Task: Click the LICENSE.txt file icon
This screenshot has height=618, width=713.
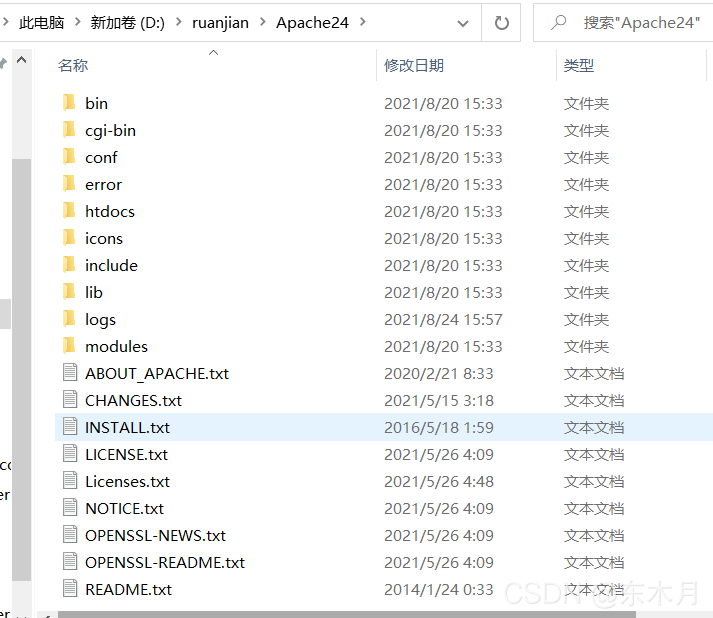Action: [70, 454]
